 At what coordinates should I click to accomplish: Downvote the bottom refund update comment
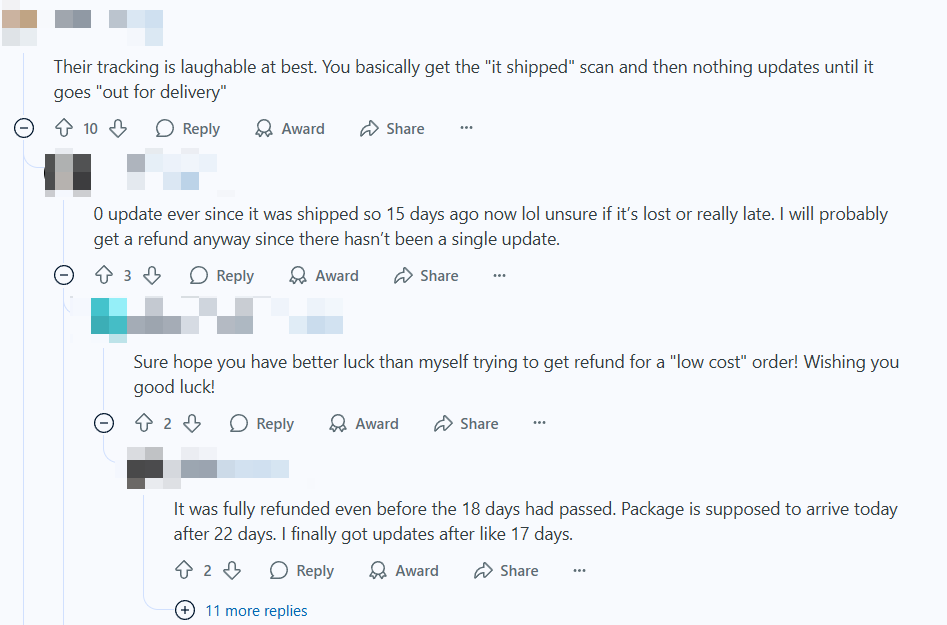[x=231, y=570]
